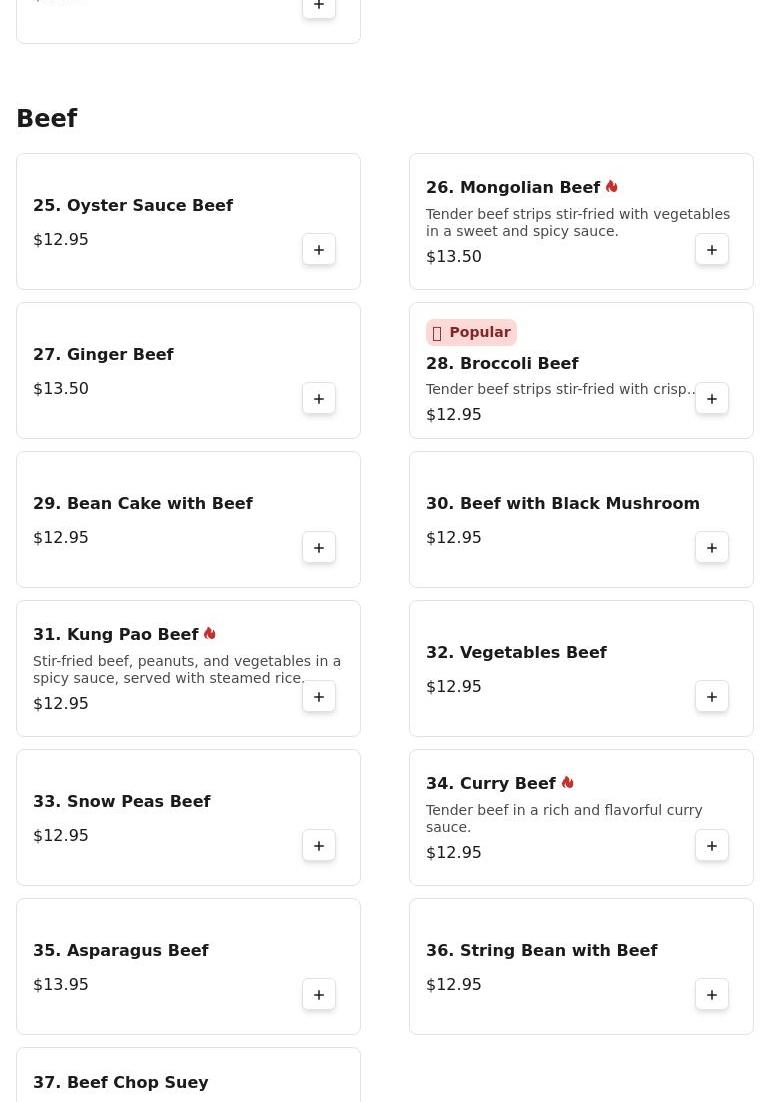
Task: Open the 31. Kung Pao Beef item title
Action: coord(116,635)
